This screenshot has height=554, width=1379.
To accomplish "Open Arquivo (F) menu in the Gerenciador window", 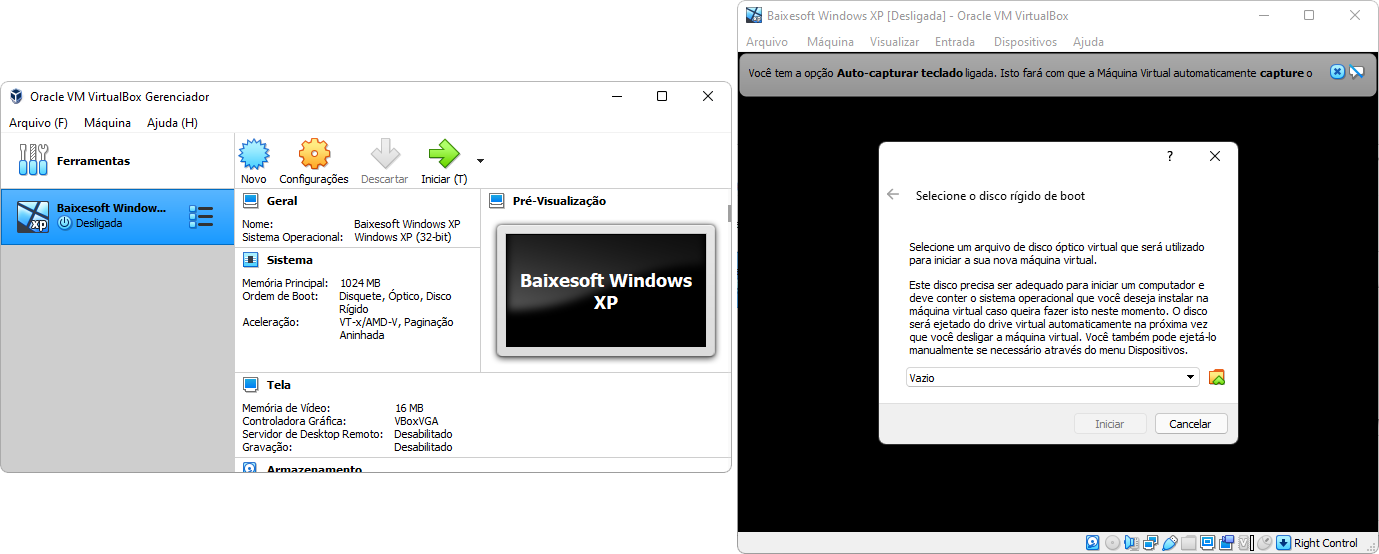I will [x=38, y=123].
